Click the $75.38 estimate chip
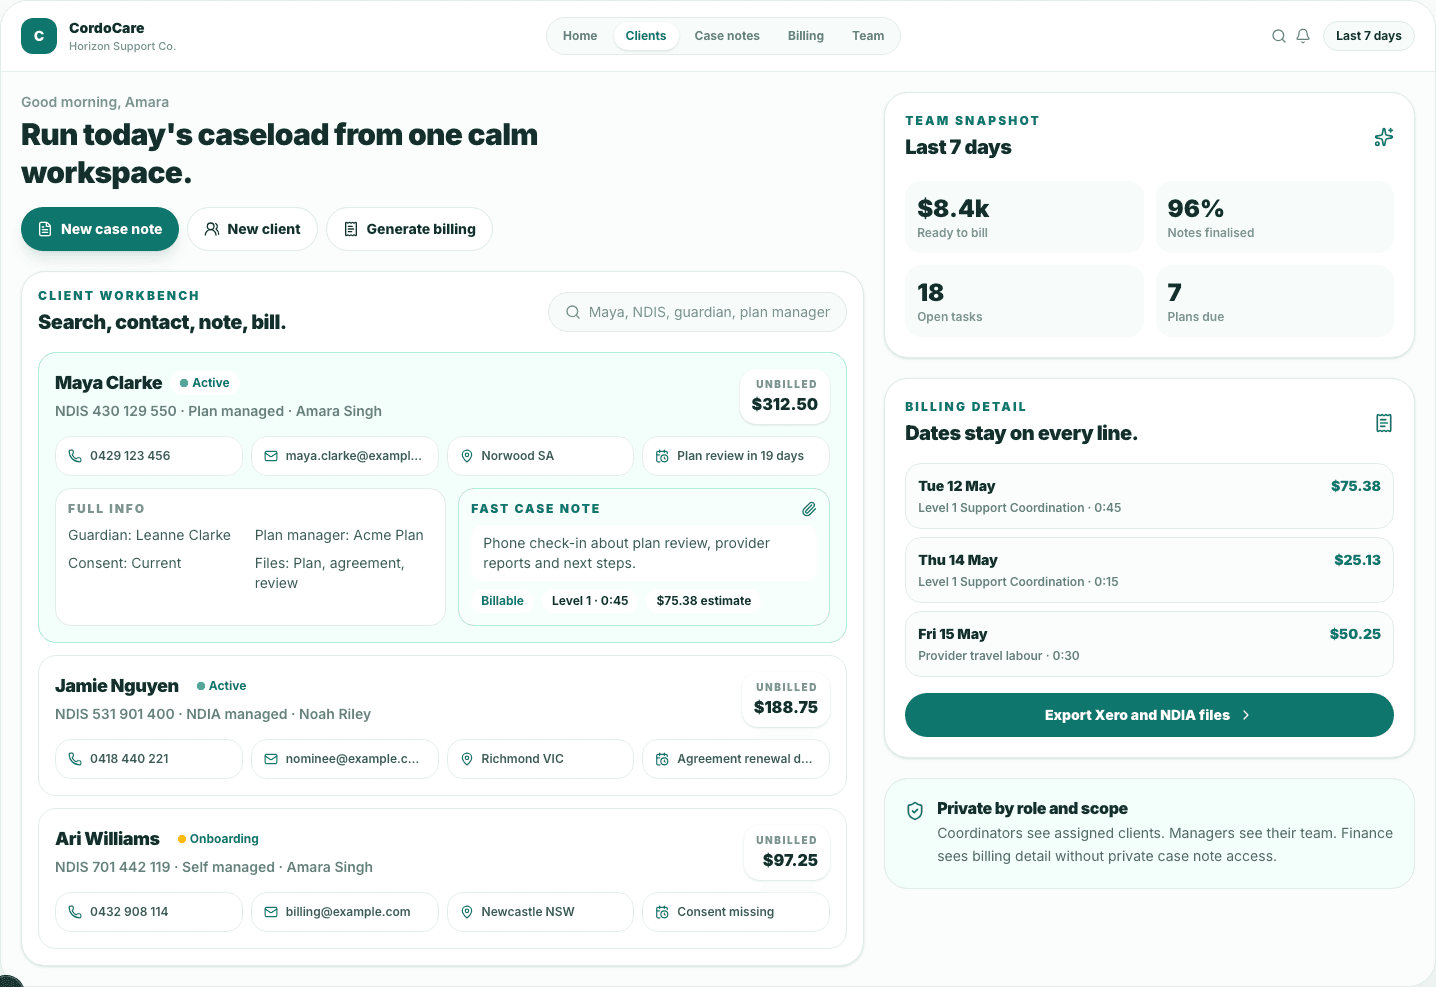1436x987 pixels. [x=704, y=601]
